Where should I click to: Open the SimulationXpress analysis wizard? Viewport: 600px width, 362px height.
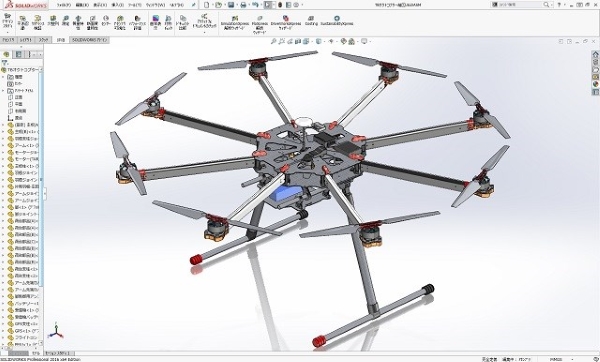click(x=235, y=23)
